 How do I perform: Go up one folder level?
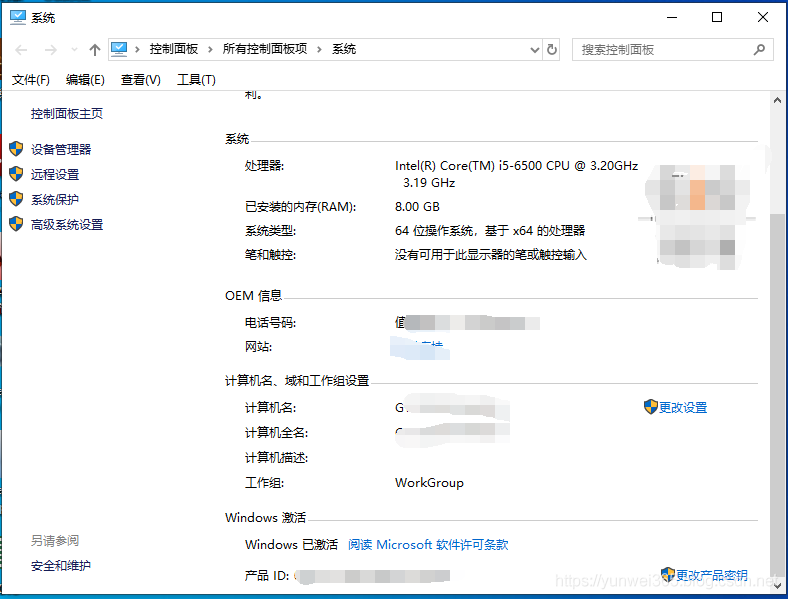pyautogui.click(x=94, y=50)
